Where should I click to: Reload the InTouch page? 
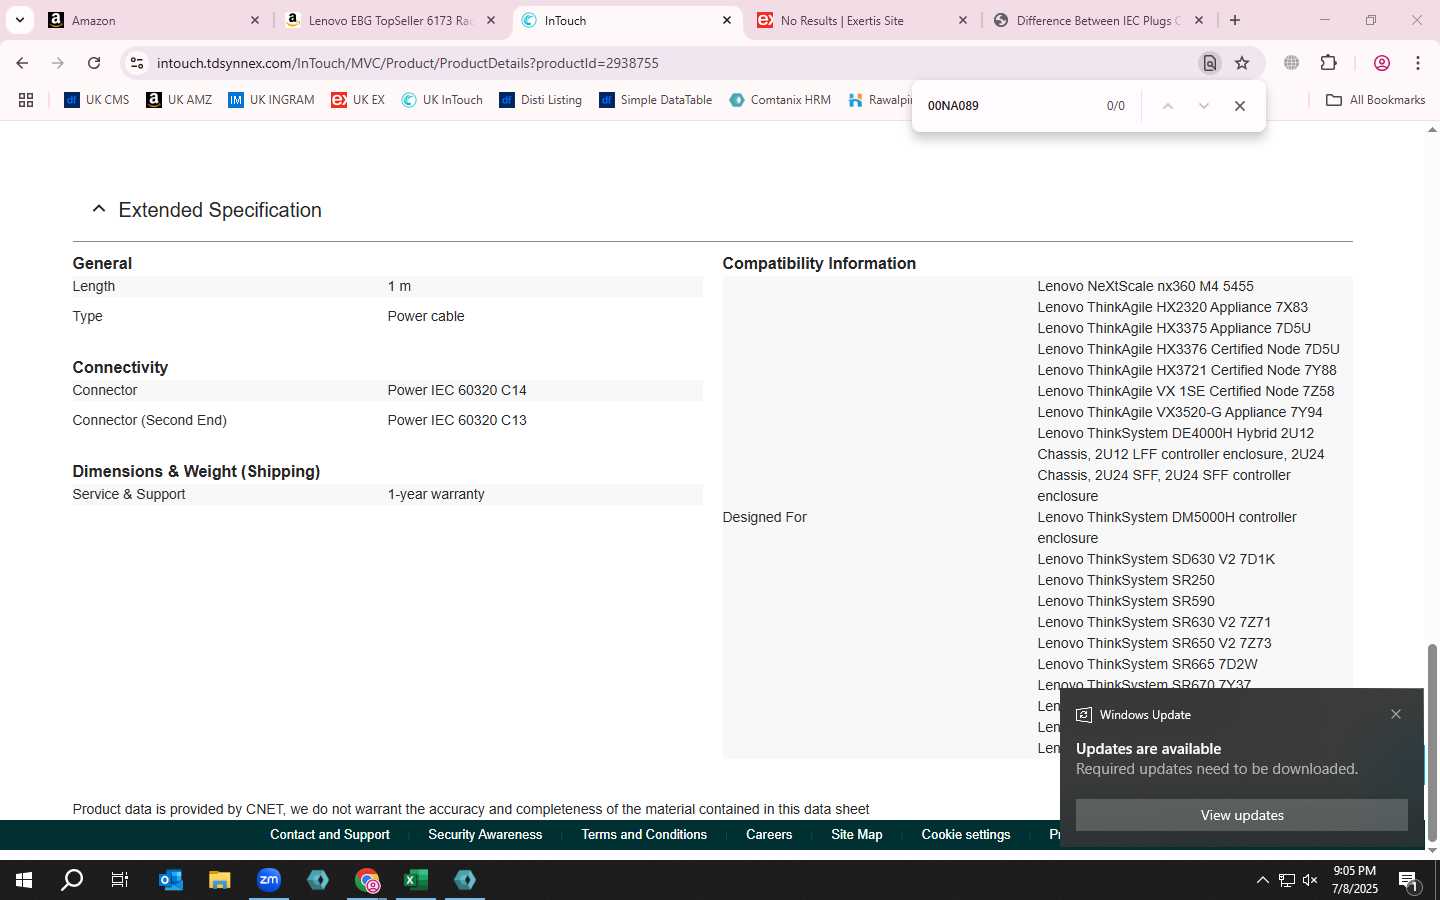pos(94,63)
